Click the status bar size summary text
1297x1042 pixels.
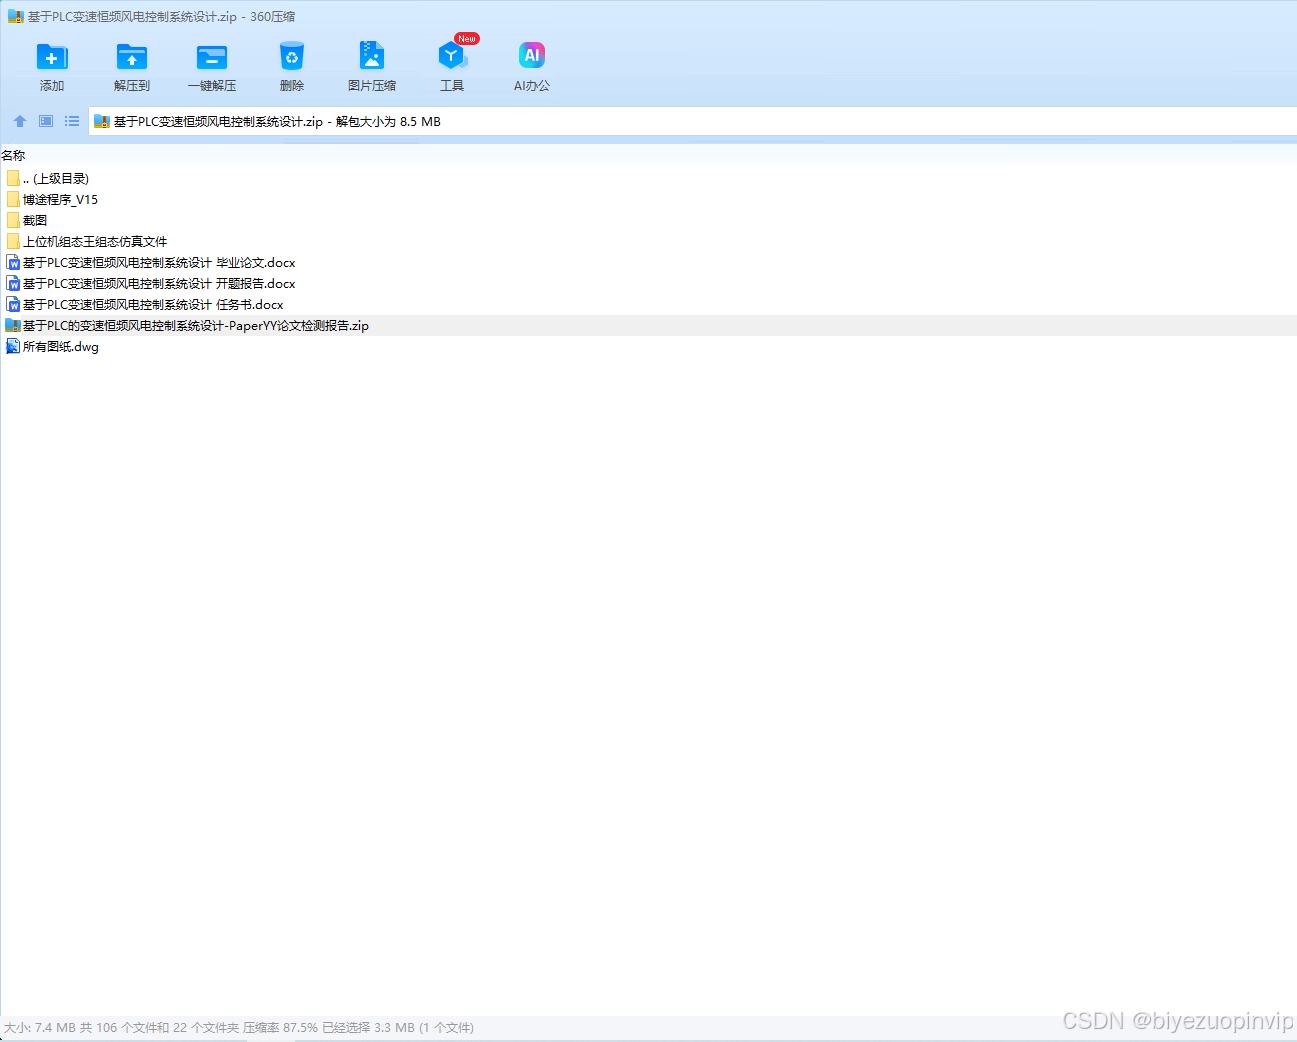click(x=239, y=1027)
